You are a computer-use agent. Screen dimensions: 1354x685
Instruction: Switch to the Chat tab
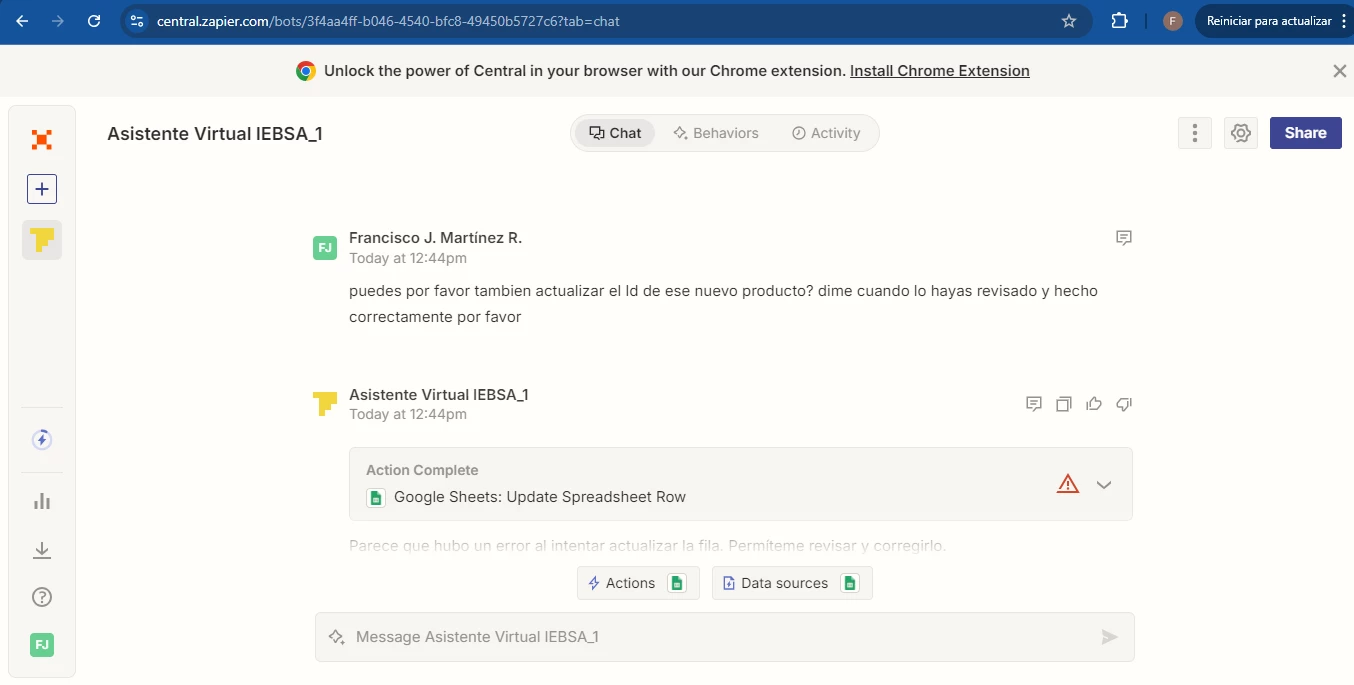coord(615,133)
